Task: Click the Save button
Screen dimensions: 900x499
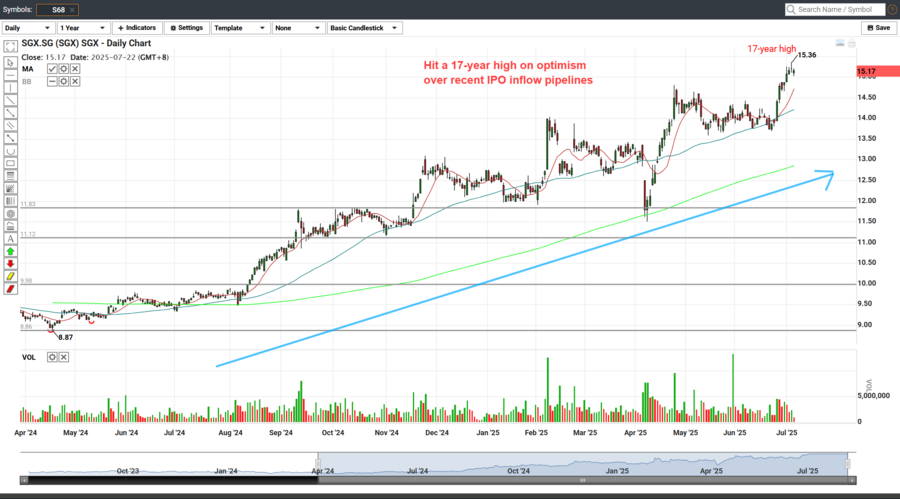Action: tap(879, 28)
